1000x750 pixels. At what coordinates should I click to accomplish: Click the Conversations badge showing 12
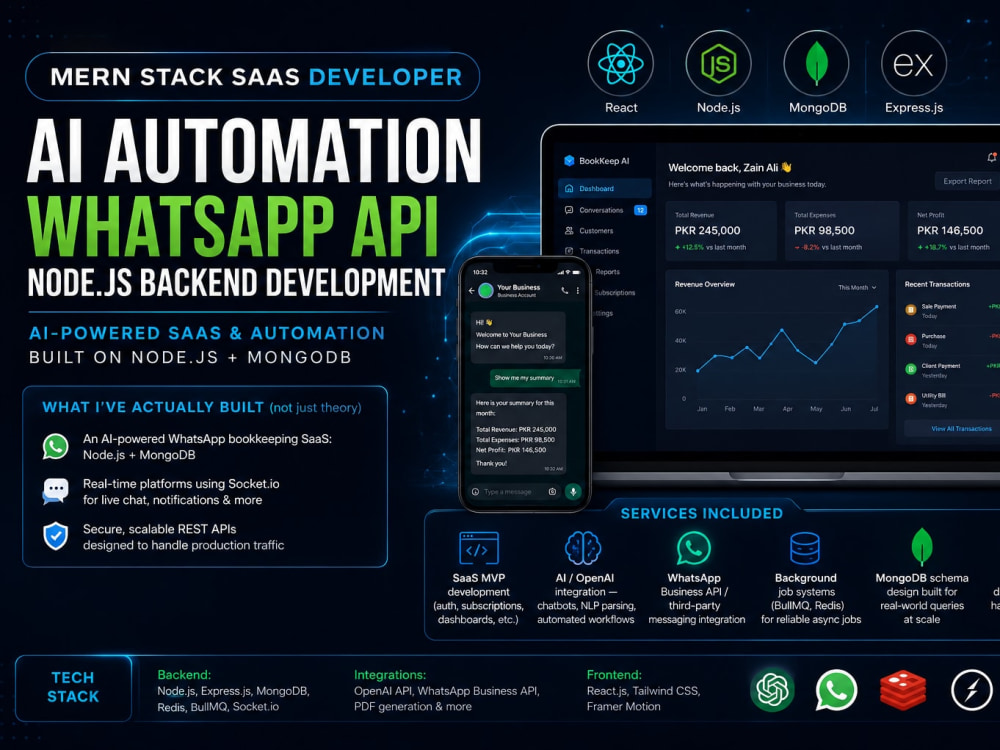tap(640, 210)
